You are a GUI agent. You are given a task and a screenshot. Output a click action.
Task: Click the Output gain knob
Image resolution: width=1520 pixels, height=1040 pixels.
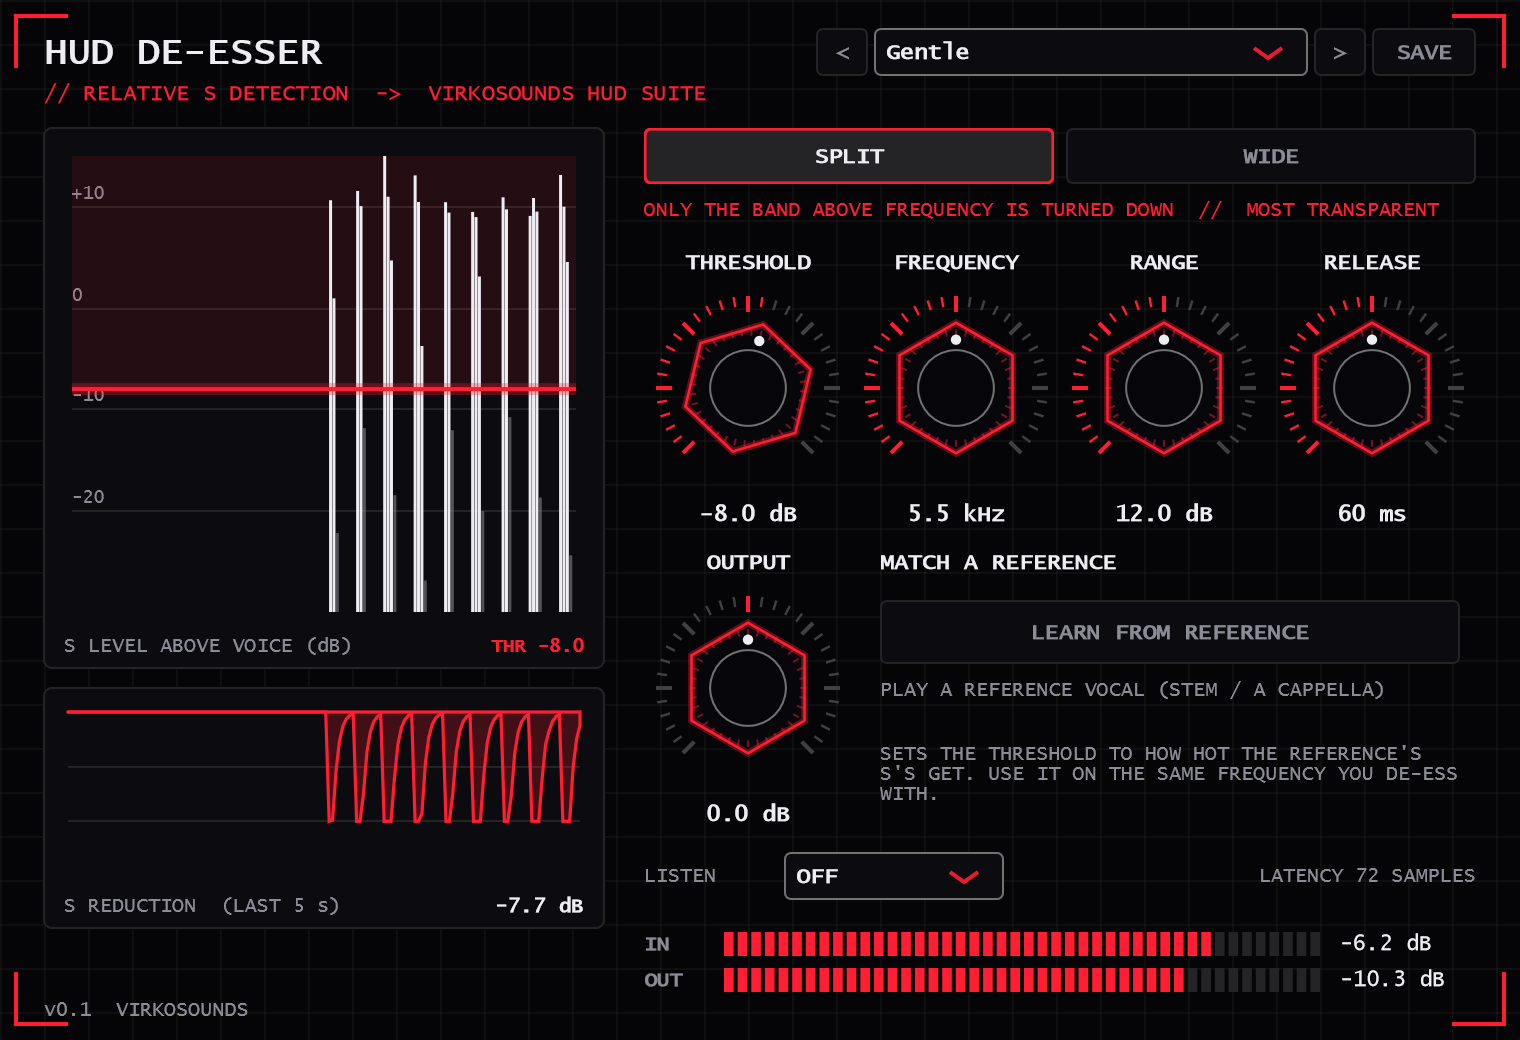click(748, 688)
